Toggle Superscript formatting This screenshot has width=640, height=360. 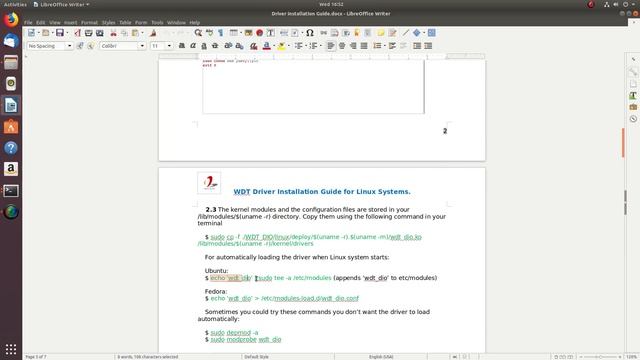pos(228,46)
